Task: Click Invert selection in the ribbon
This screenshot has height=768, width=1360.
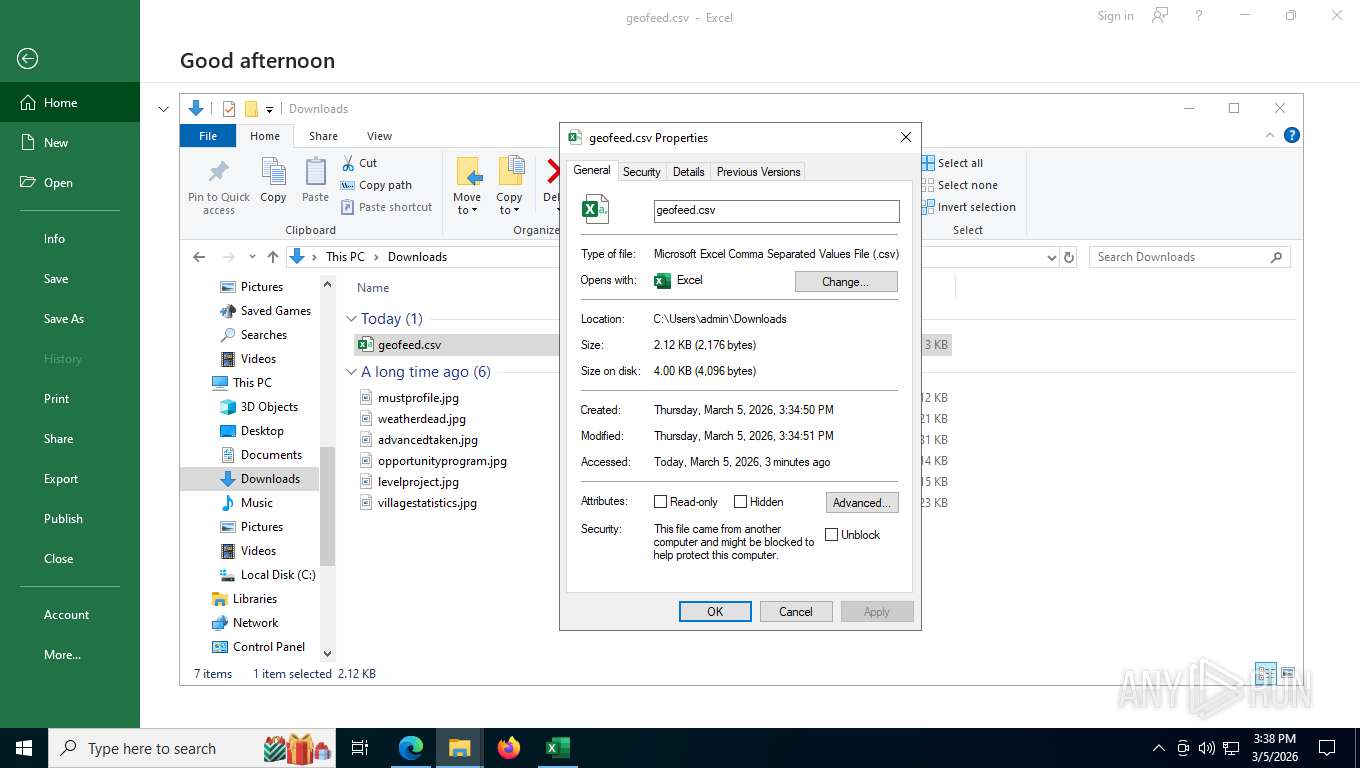Action: pyautogui.click(x=968, y=207)
